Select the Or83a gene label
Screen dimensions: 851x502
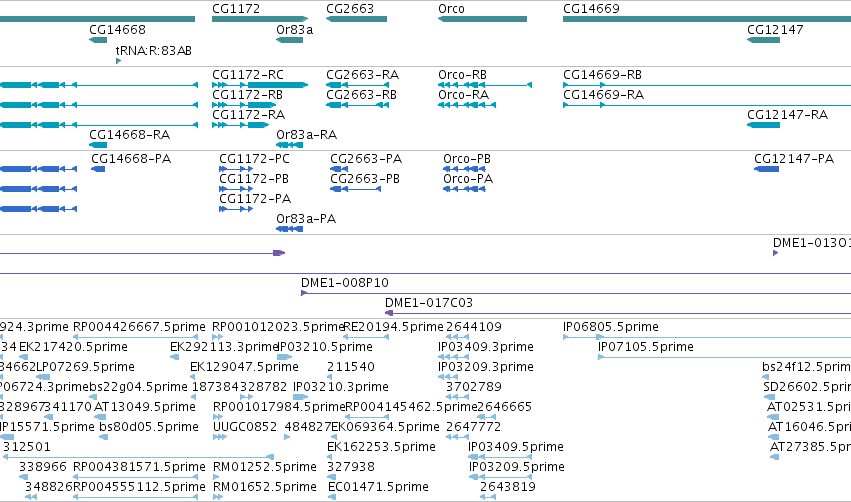295,30
